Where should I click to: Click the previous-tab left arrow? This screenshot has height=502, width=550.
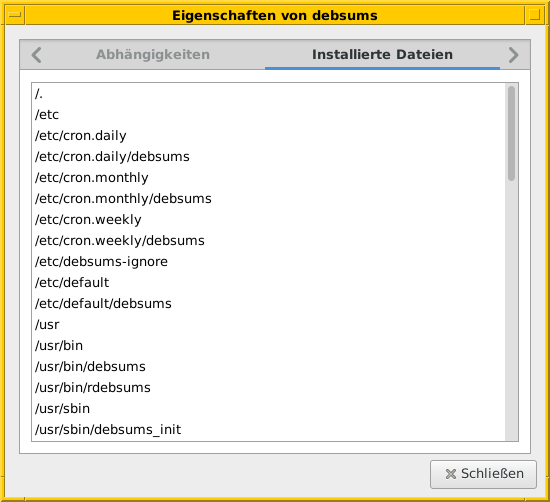click(36, 55)
